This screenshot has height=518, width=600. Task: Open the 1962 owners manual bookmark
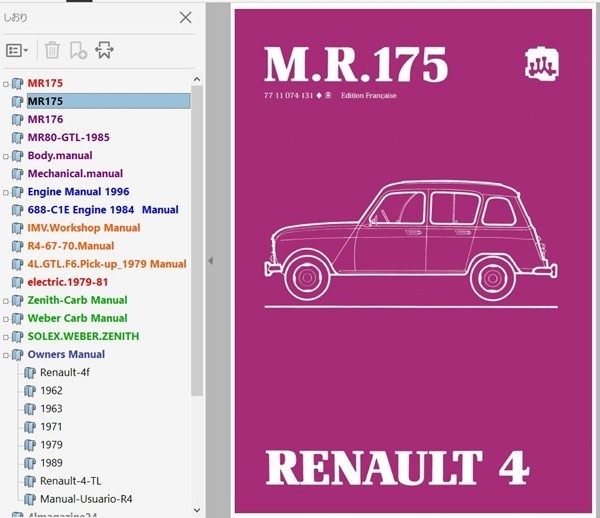click(x=51, y=391)
